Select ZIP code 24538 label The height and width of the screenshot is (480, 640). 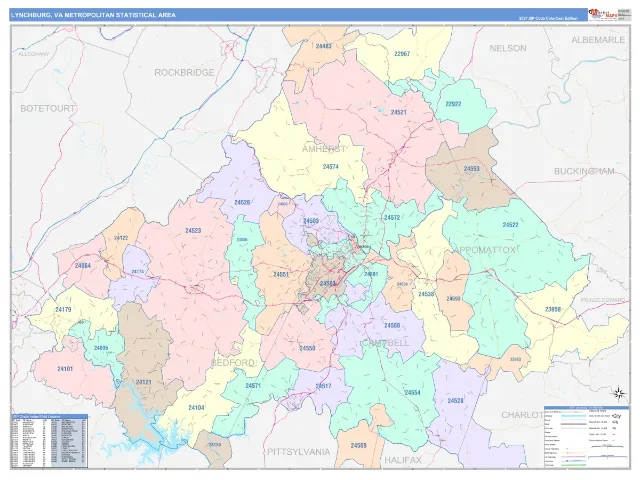coord(426,294)
